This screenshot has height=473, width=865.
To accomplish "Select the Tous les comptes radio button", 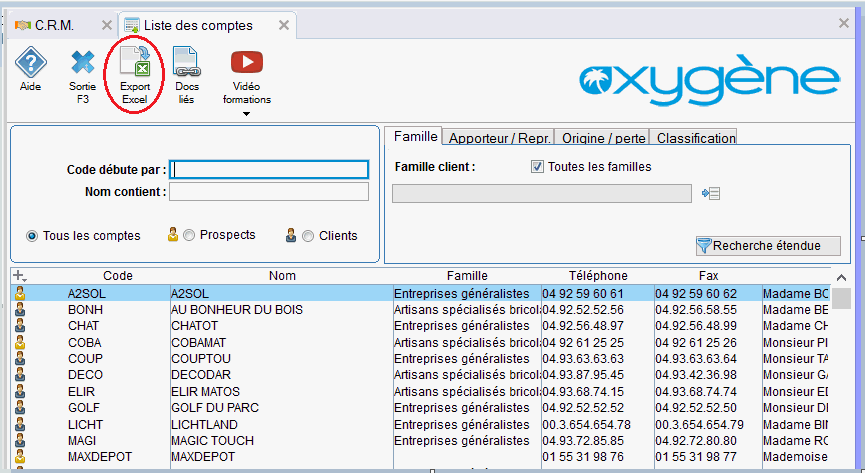I will pos(32,236).
